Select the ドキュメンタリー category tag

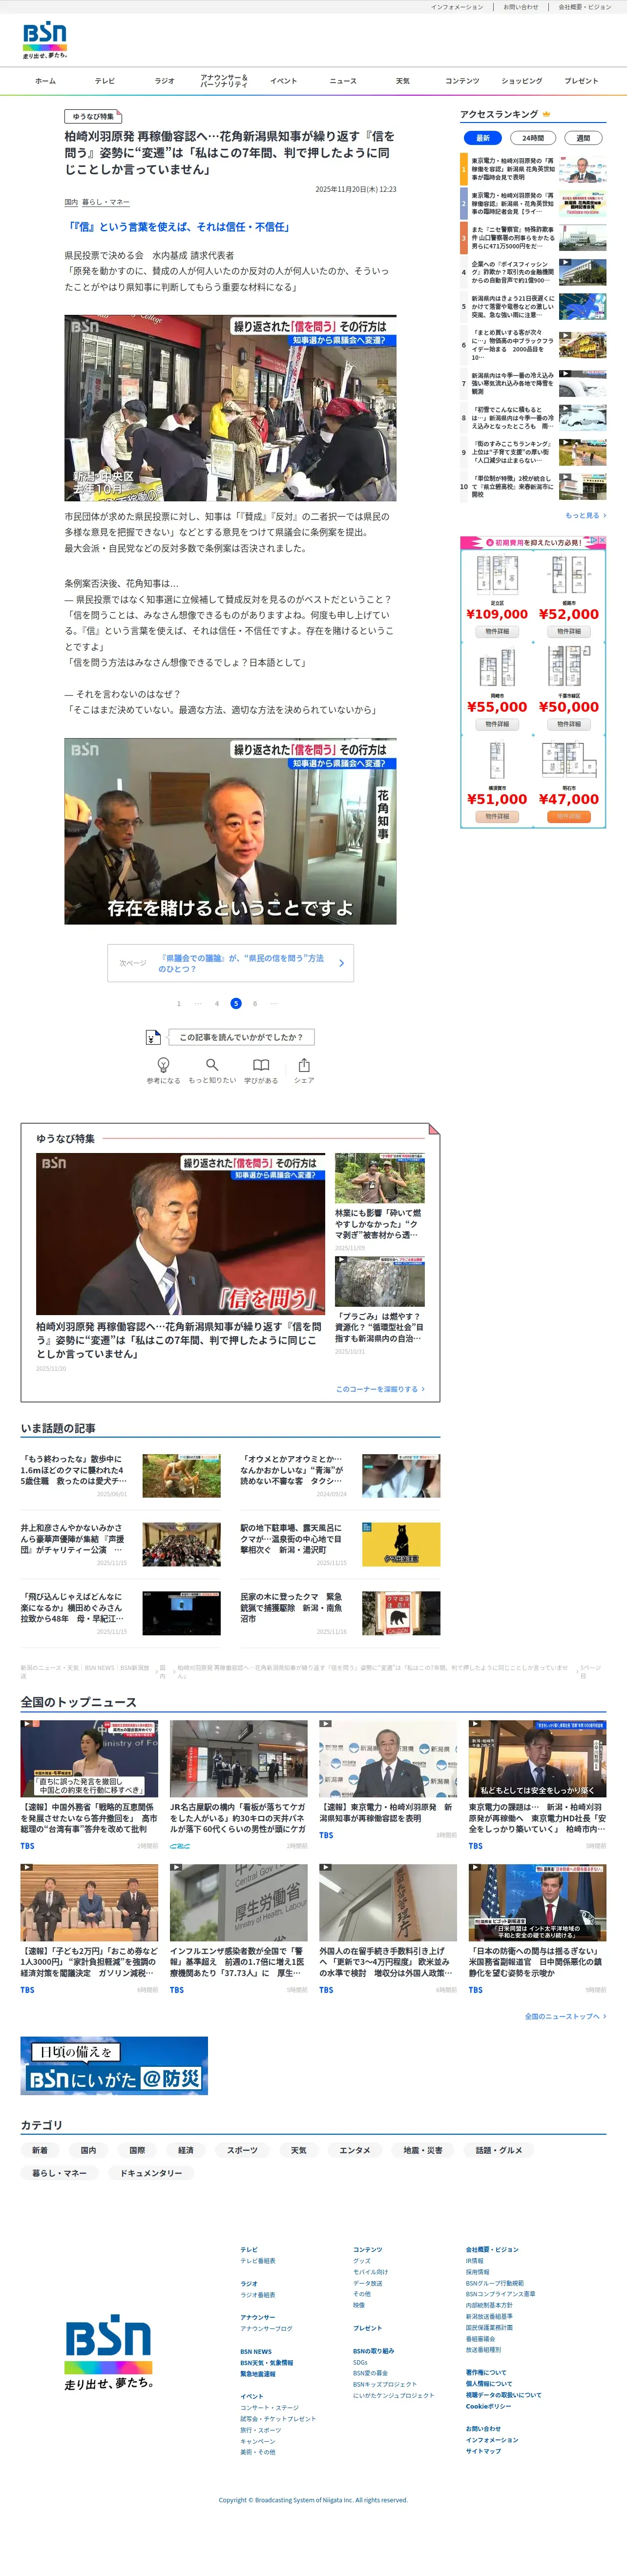coord(151,2173)
